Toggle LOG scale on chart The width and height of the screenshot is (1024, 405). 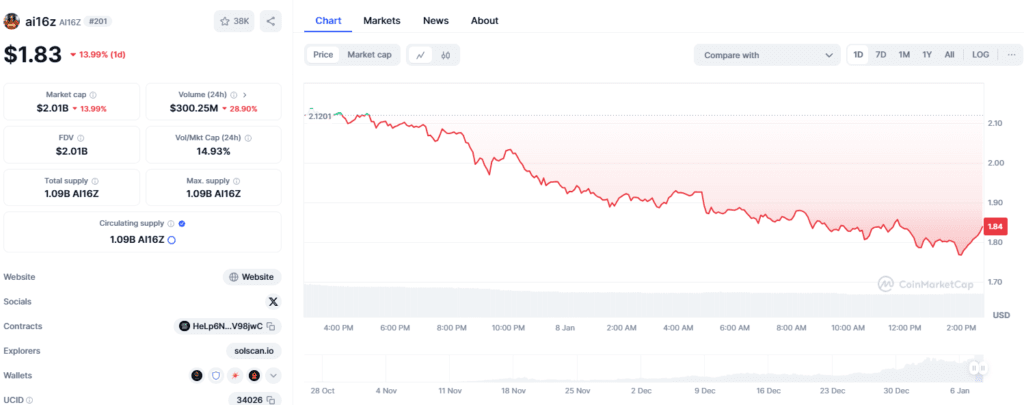(x=980, y=55)
